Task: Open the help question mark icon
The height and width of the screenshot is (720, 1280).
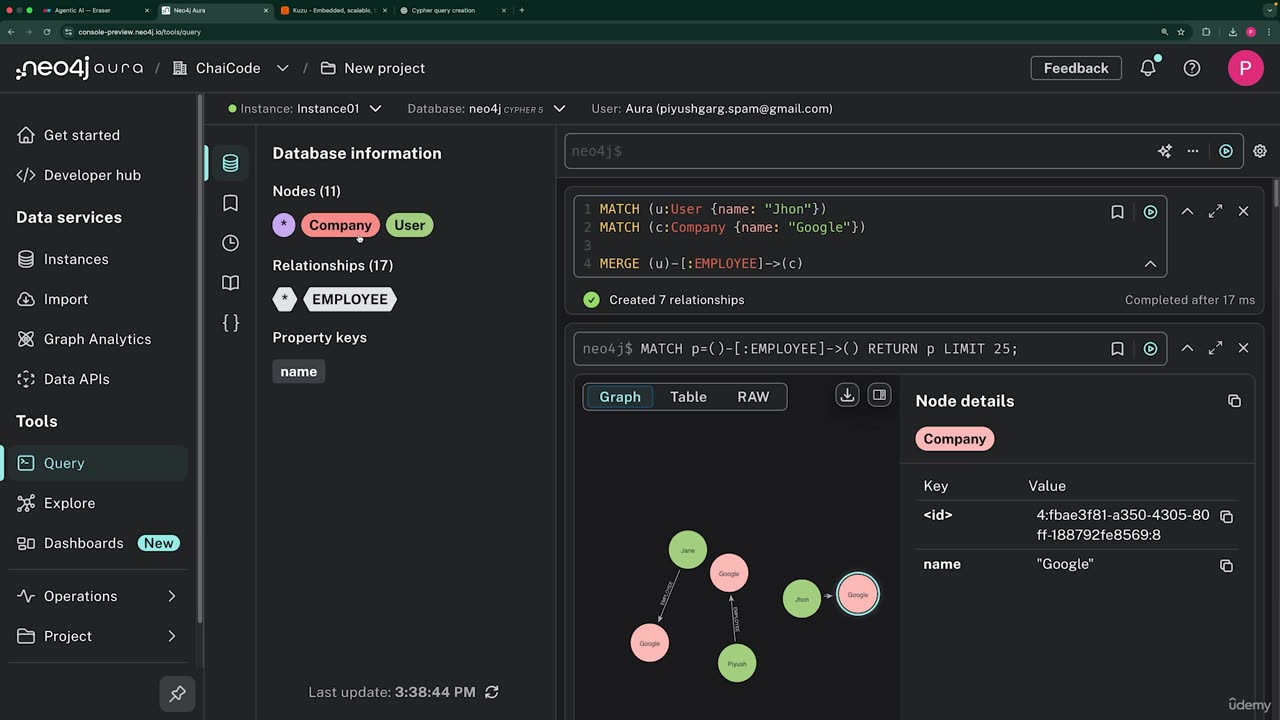Action: [x=1192, y=68]
